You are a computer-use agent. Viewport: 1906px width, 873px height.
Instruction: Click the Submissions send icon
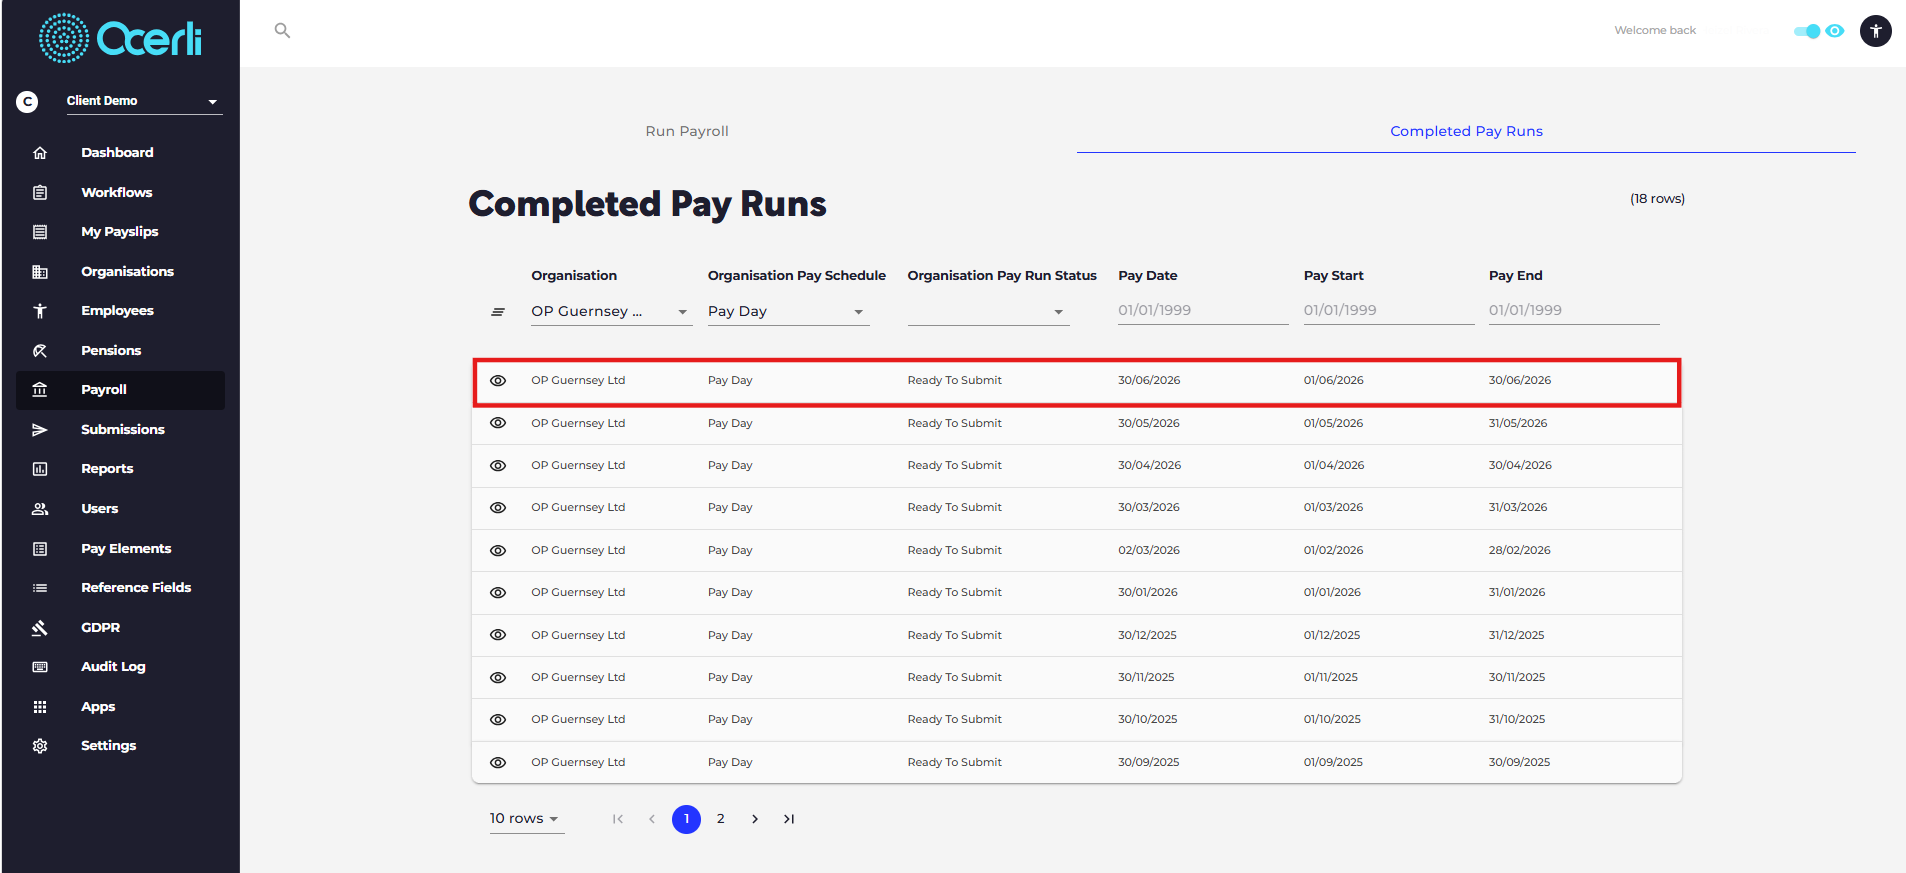tap(40, 430)
